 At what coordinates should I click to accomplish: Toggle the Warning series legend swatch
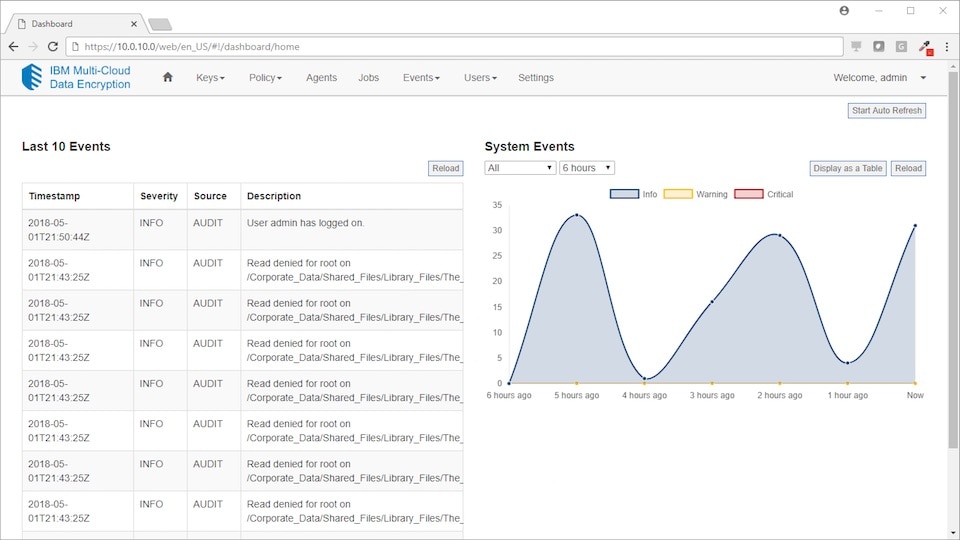click(x=678, y=194)
